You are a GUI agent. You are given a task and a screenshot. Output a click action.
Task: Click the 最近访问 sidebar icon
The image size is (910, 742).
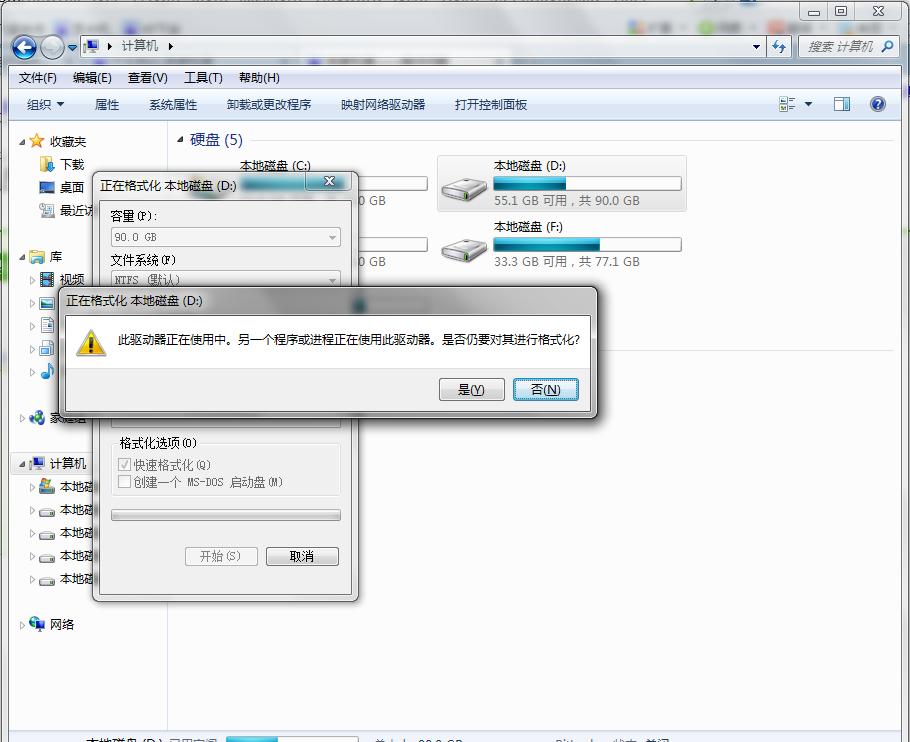pos(47,211)
